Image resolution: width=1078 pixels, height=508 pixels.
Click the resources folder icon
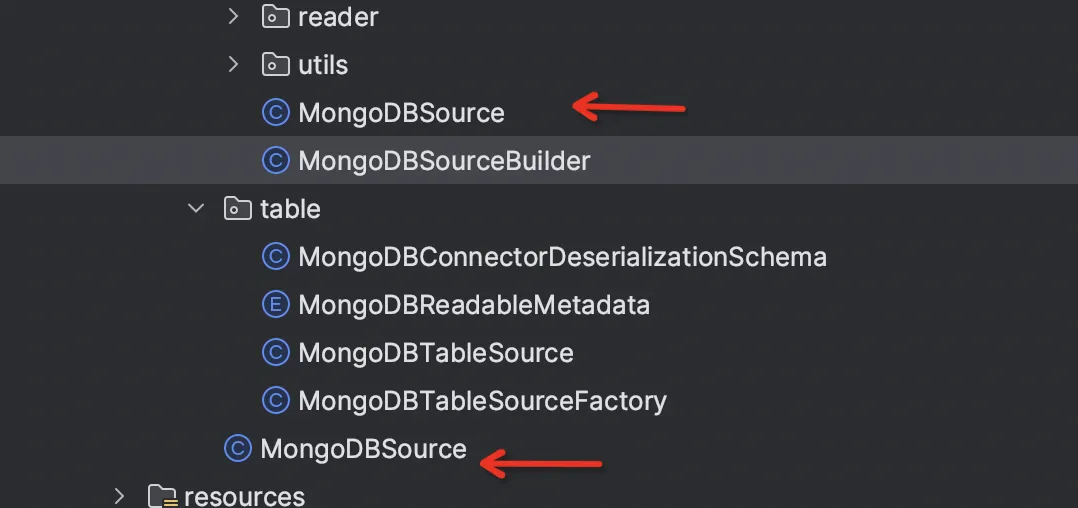click(160, 496)
